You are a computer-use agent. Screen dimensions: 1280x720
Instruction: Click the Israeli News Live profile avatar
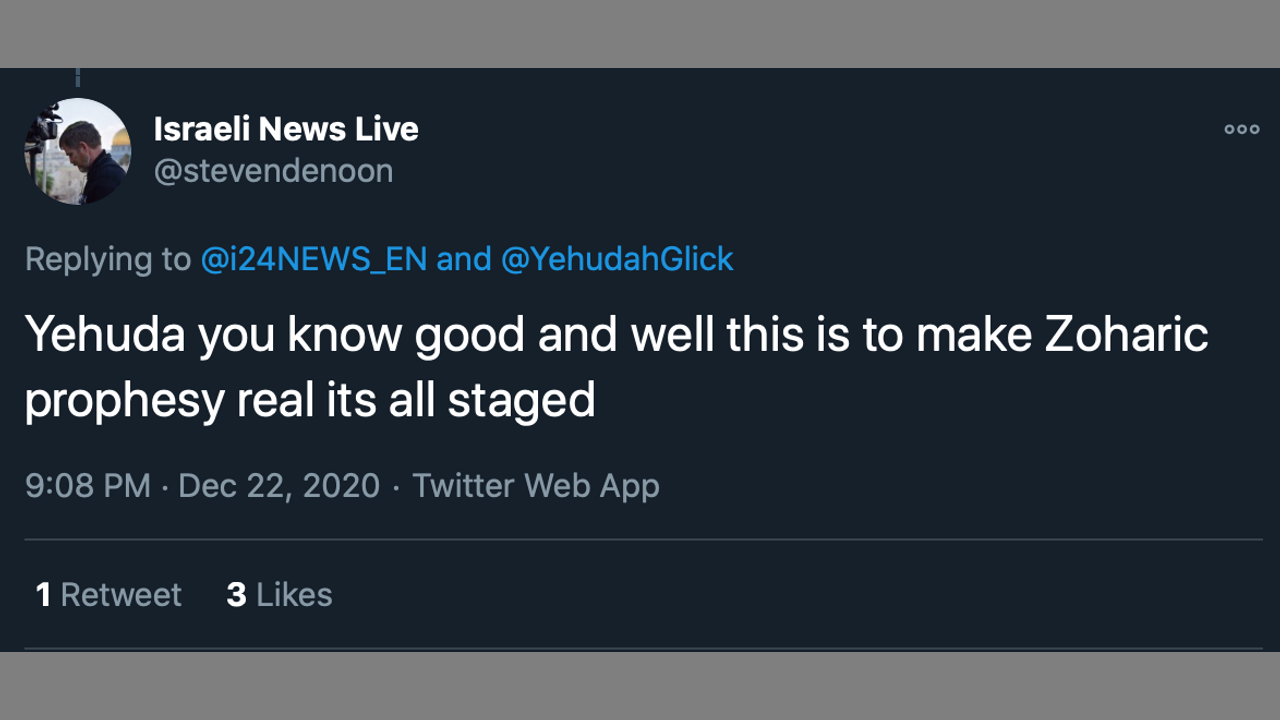tap(78, 151)
